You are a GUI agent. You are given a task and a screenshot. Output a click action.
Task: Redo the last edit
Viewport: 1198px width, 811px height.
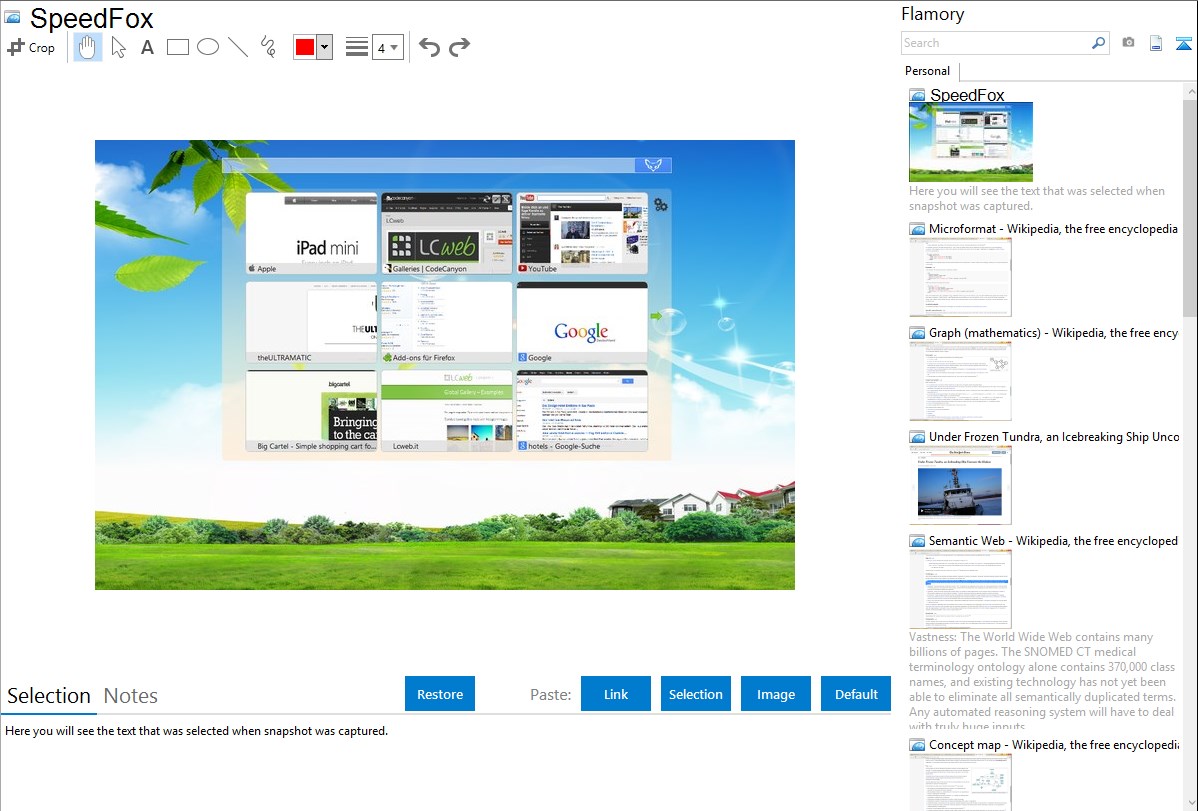(x=459, y=47)
